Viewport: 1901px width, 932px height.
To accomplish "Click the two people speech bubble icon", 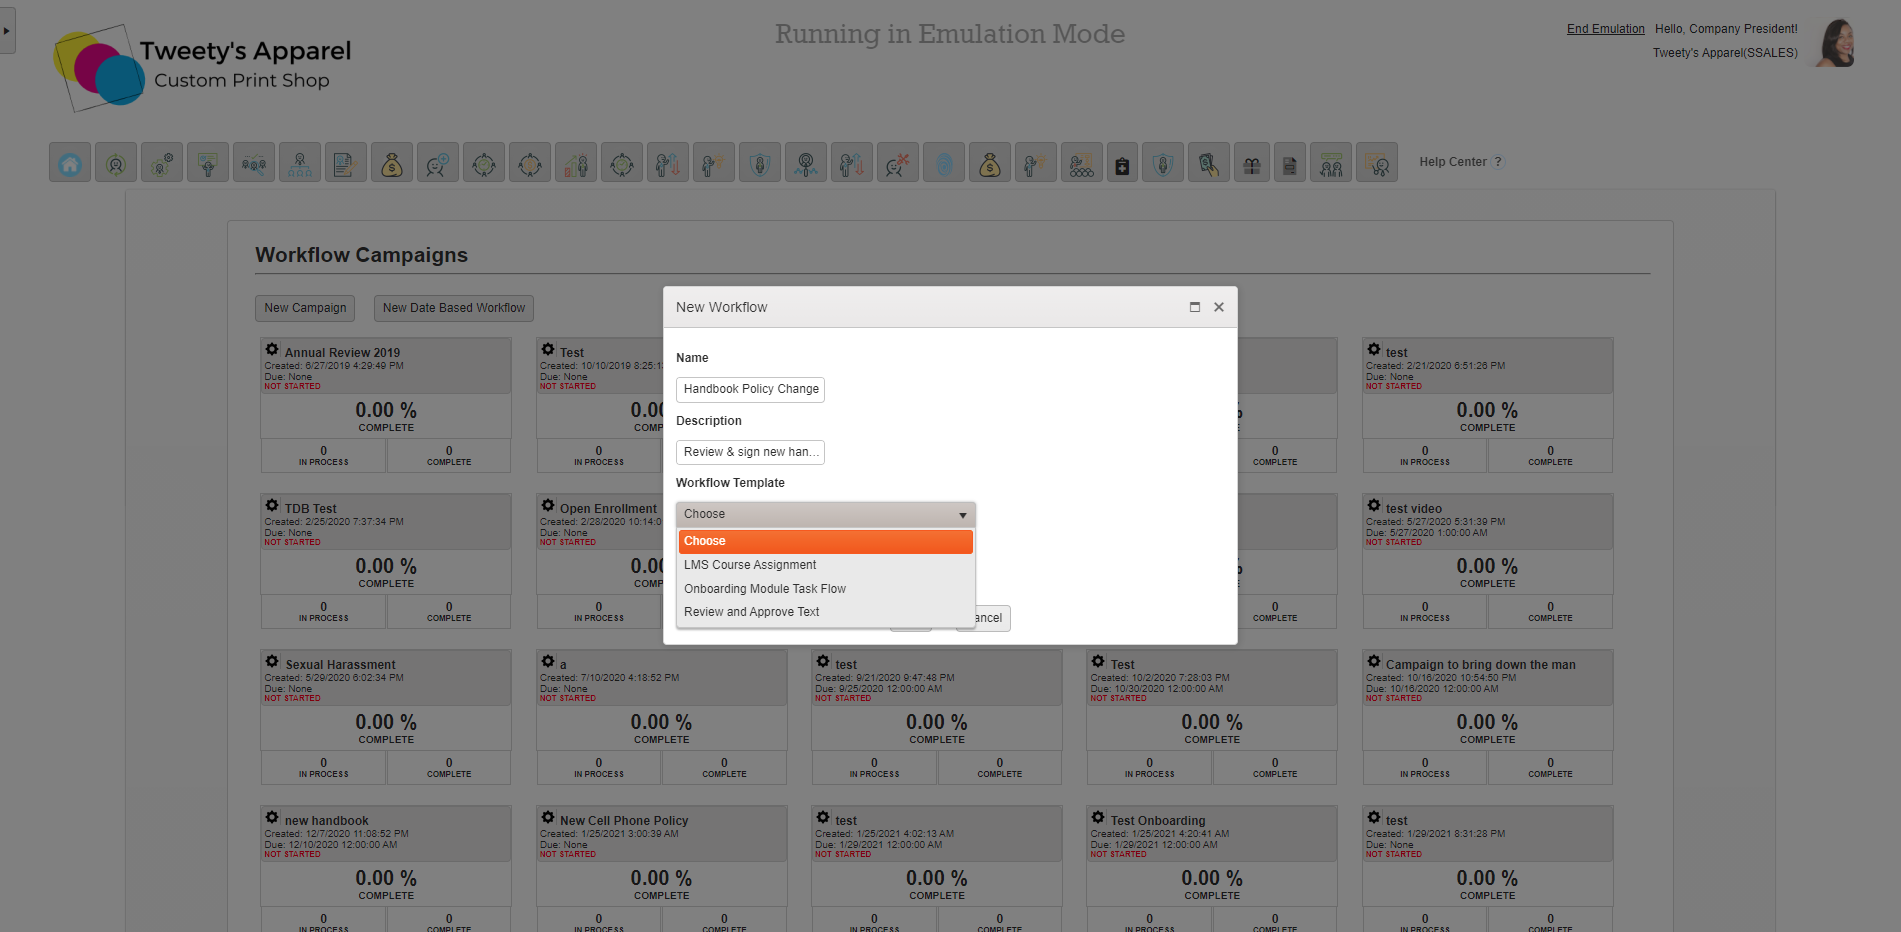I will 1331,162.
